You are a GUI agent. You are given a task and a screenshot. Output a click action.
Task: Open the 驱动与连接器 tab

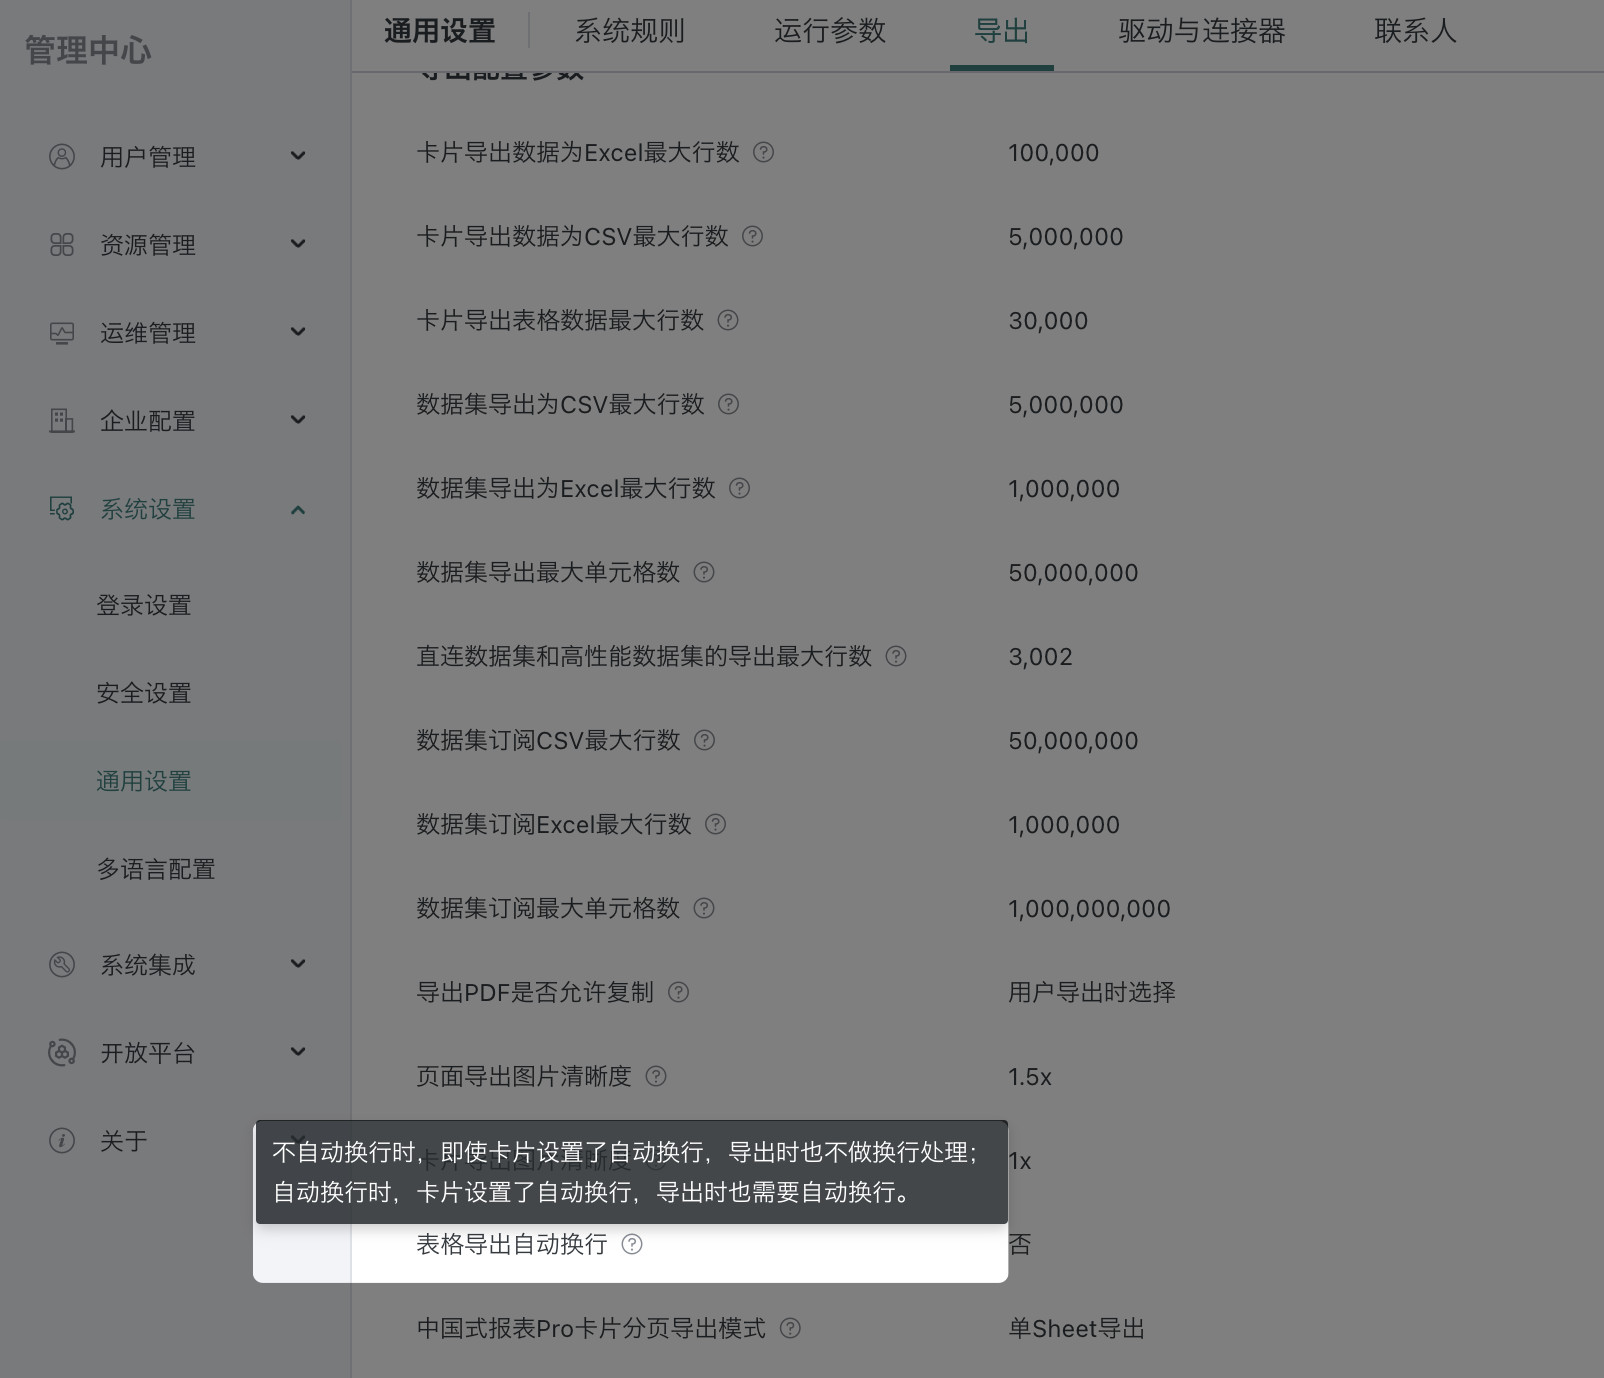tap(1201, 32)
